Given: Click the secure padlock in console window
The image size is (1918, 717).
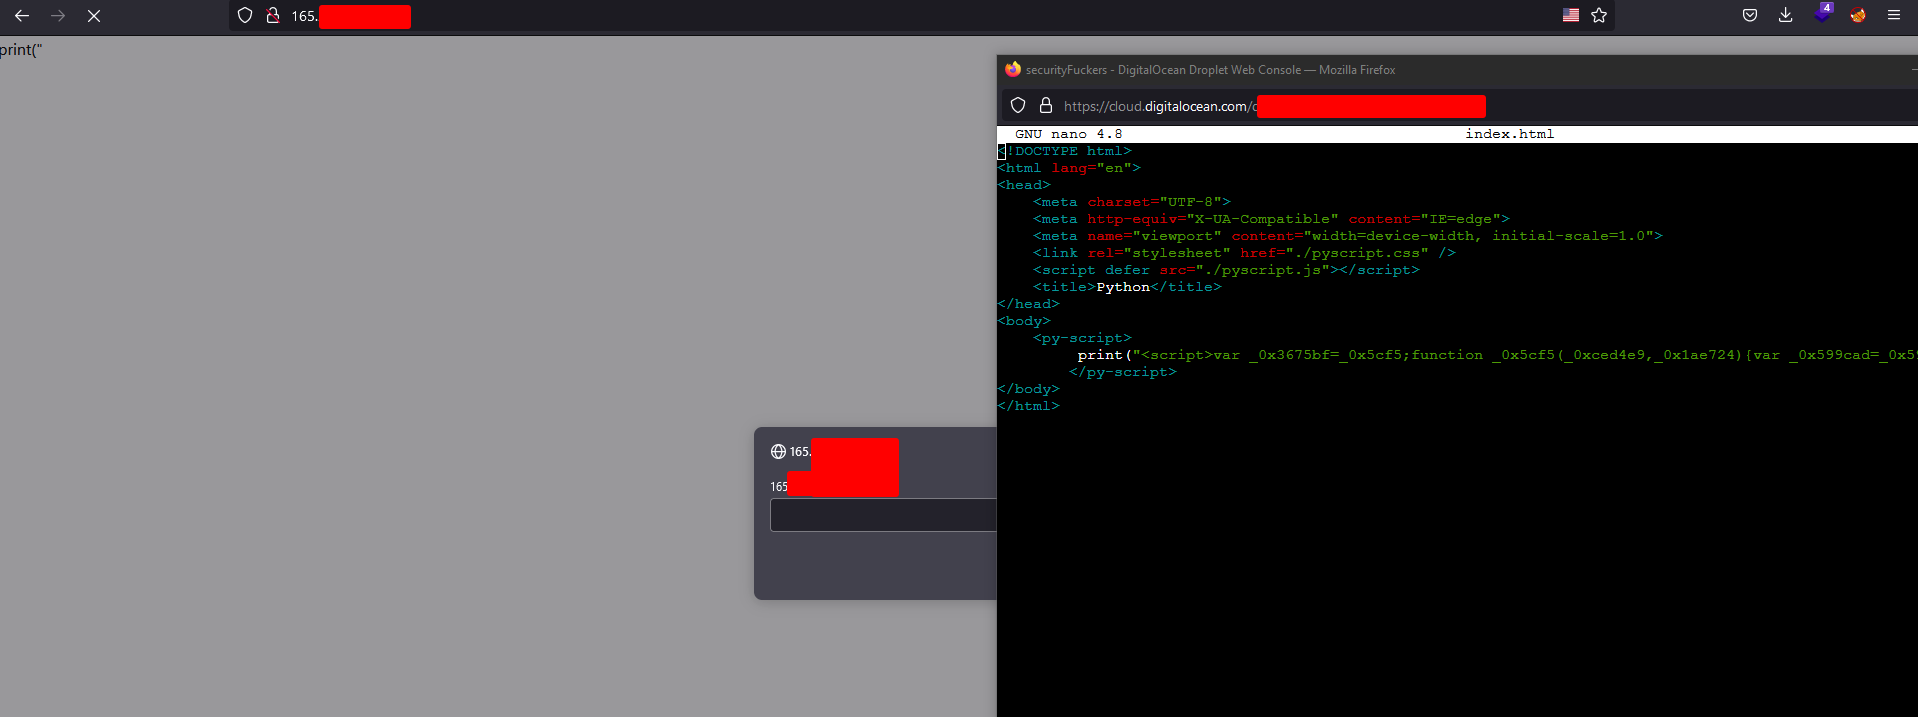Looking at the screenshot, I should coord(1046,106).
